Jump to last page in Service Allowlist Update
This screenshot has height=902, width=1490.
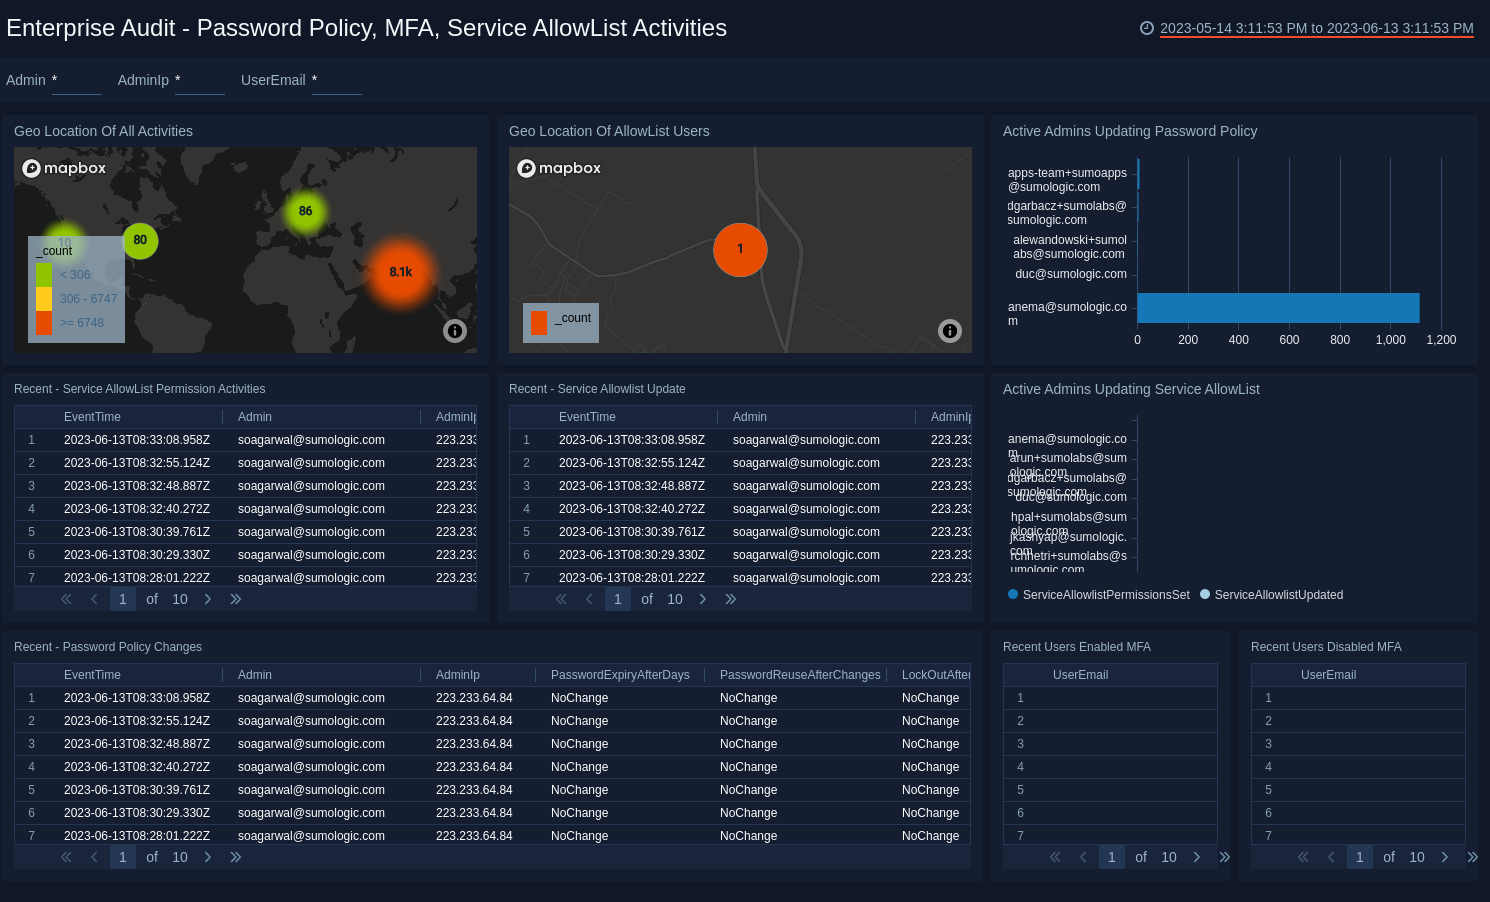pos(731,599)
